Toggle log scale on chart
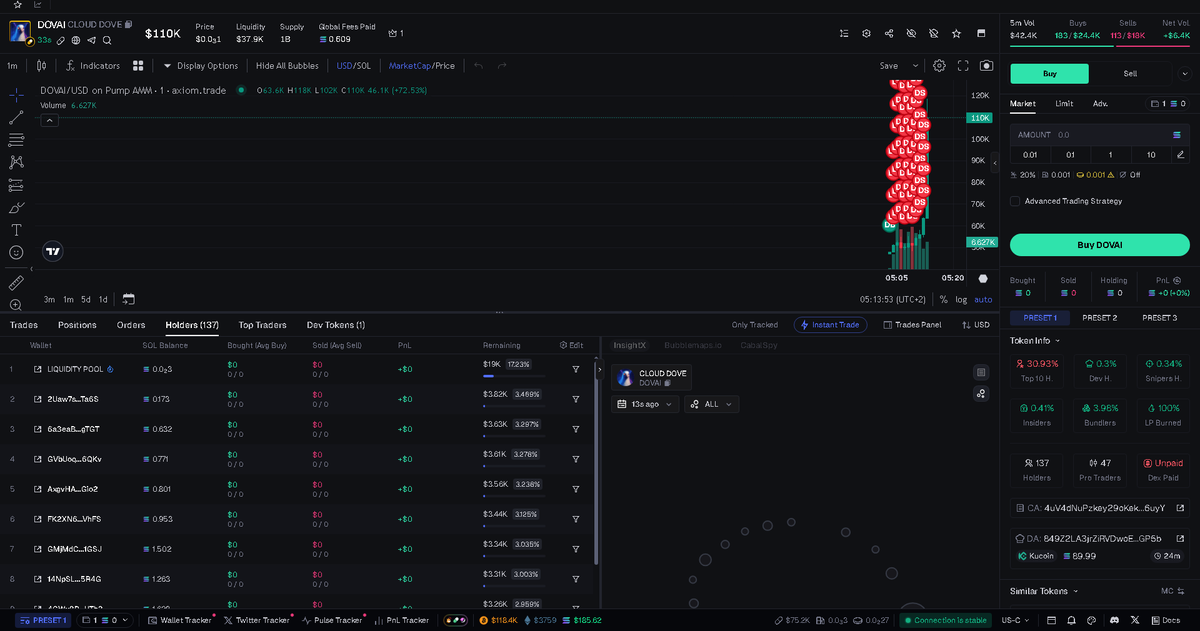 point(961,299)
